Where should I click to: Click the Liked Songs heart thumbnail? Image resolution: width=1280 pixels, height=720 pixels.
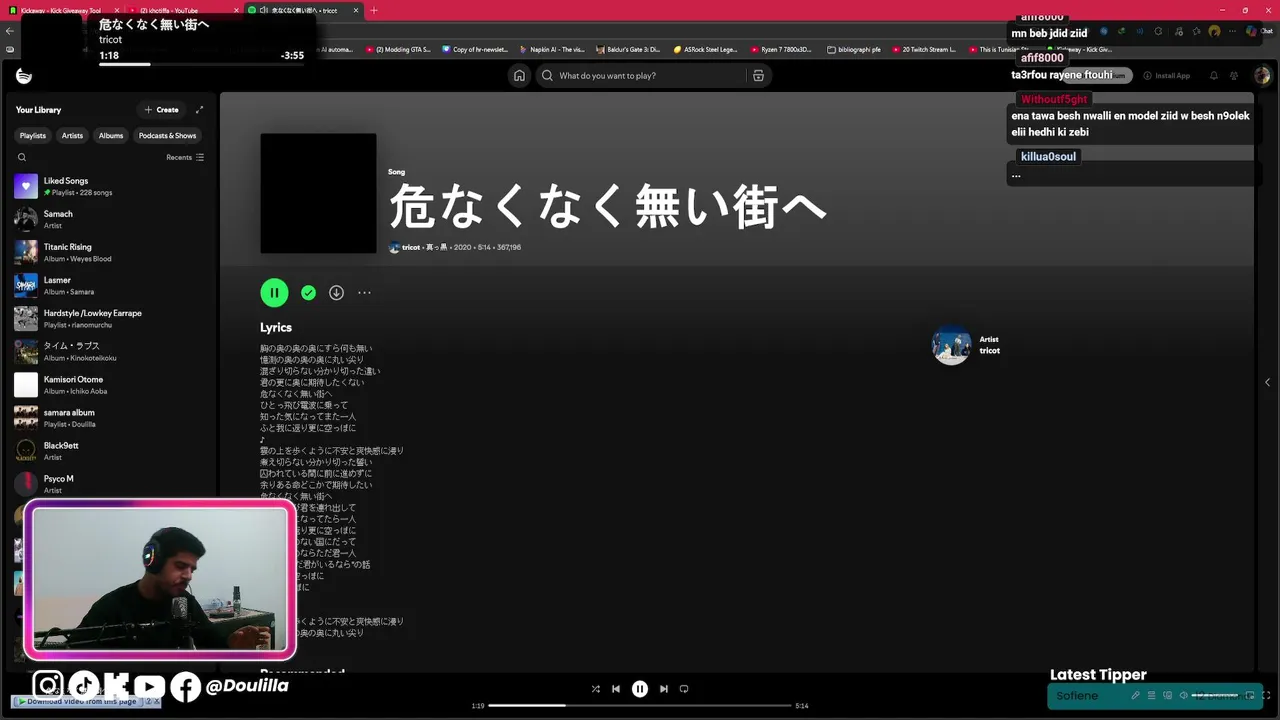(26, 186)
